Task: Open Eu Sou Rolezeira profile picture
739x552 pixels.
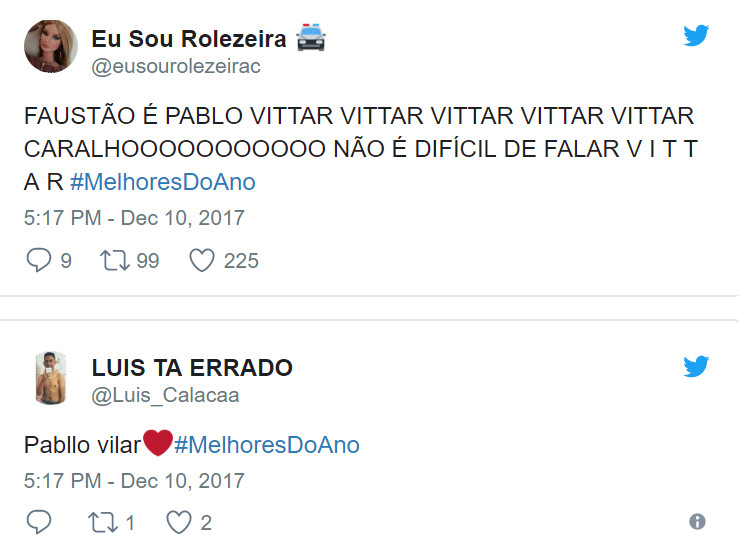Action: click(x=46, y=46)
